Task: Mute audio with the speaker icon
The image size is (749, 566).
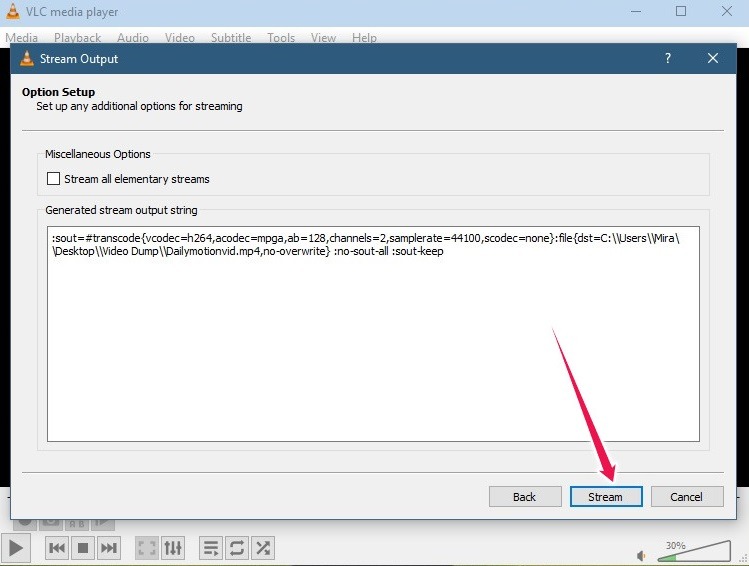Action: click(641, 555)
